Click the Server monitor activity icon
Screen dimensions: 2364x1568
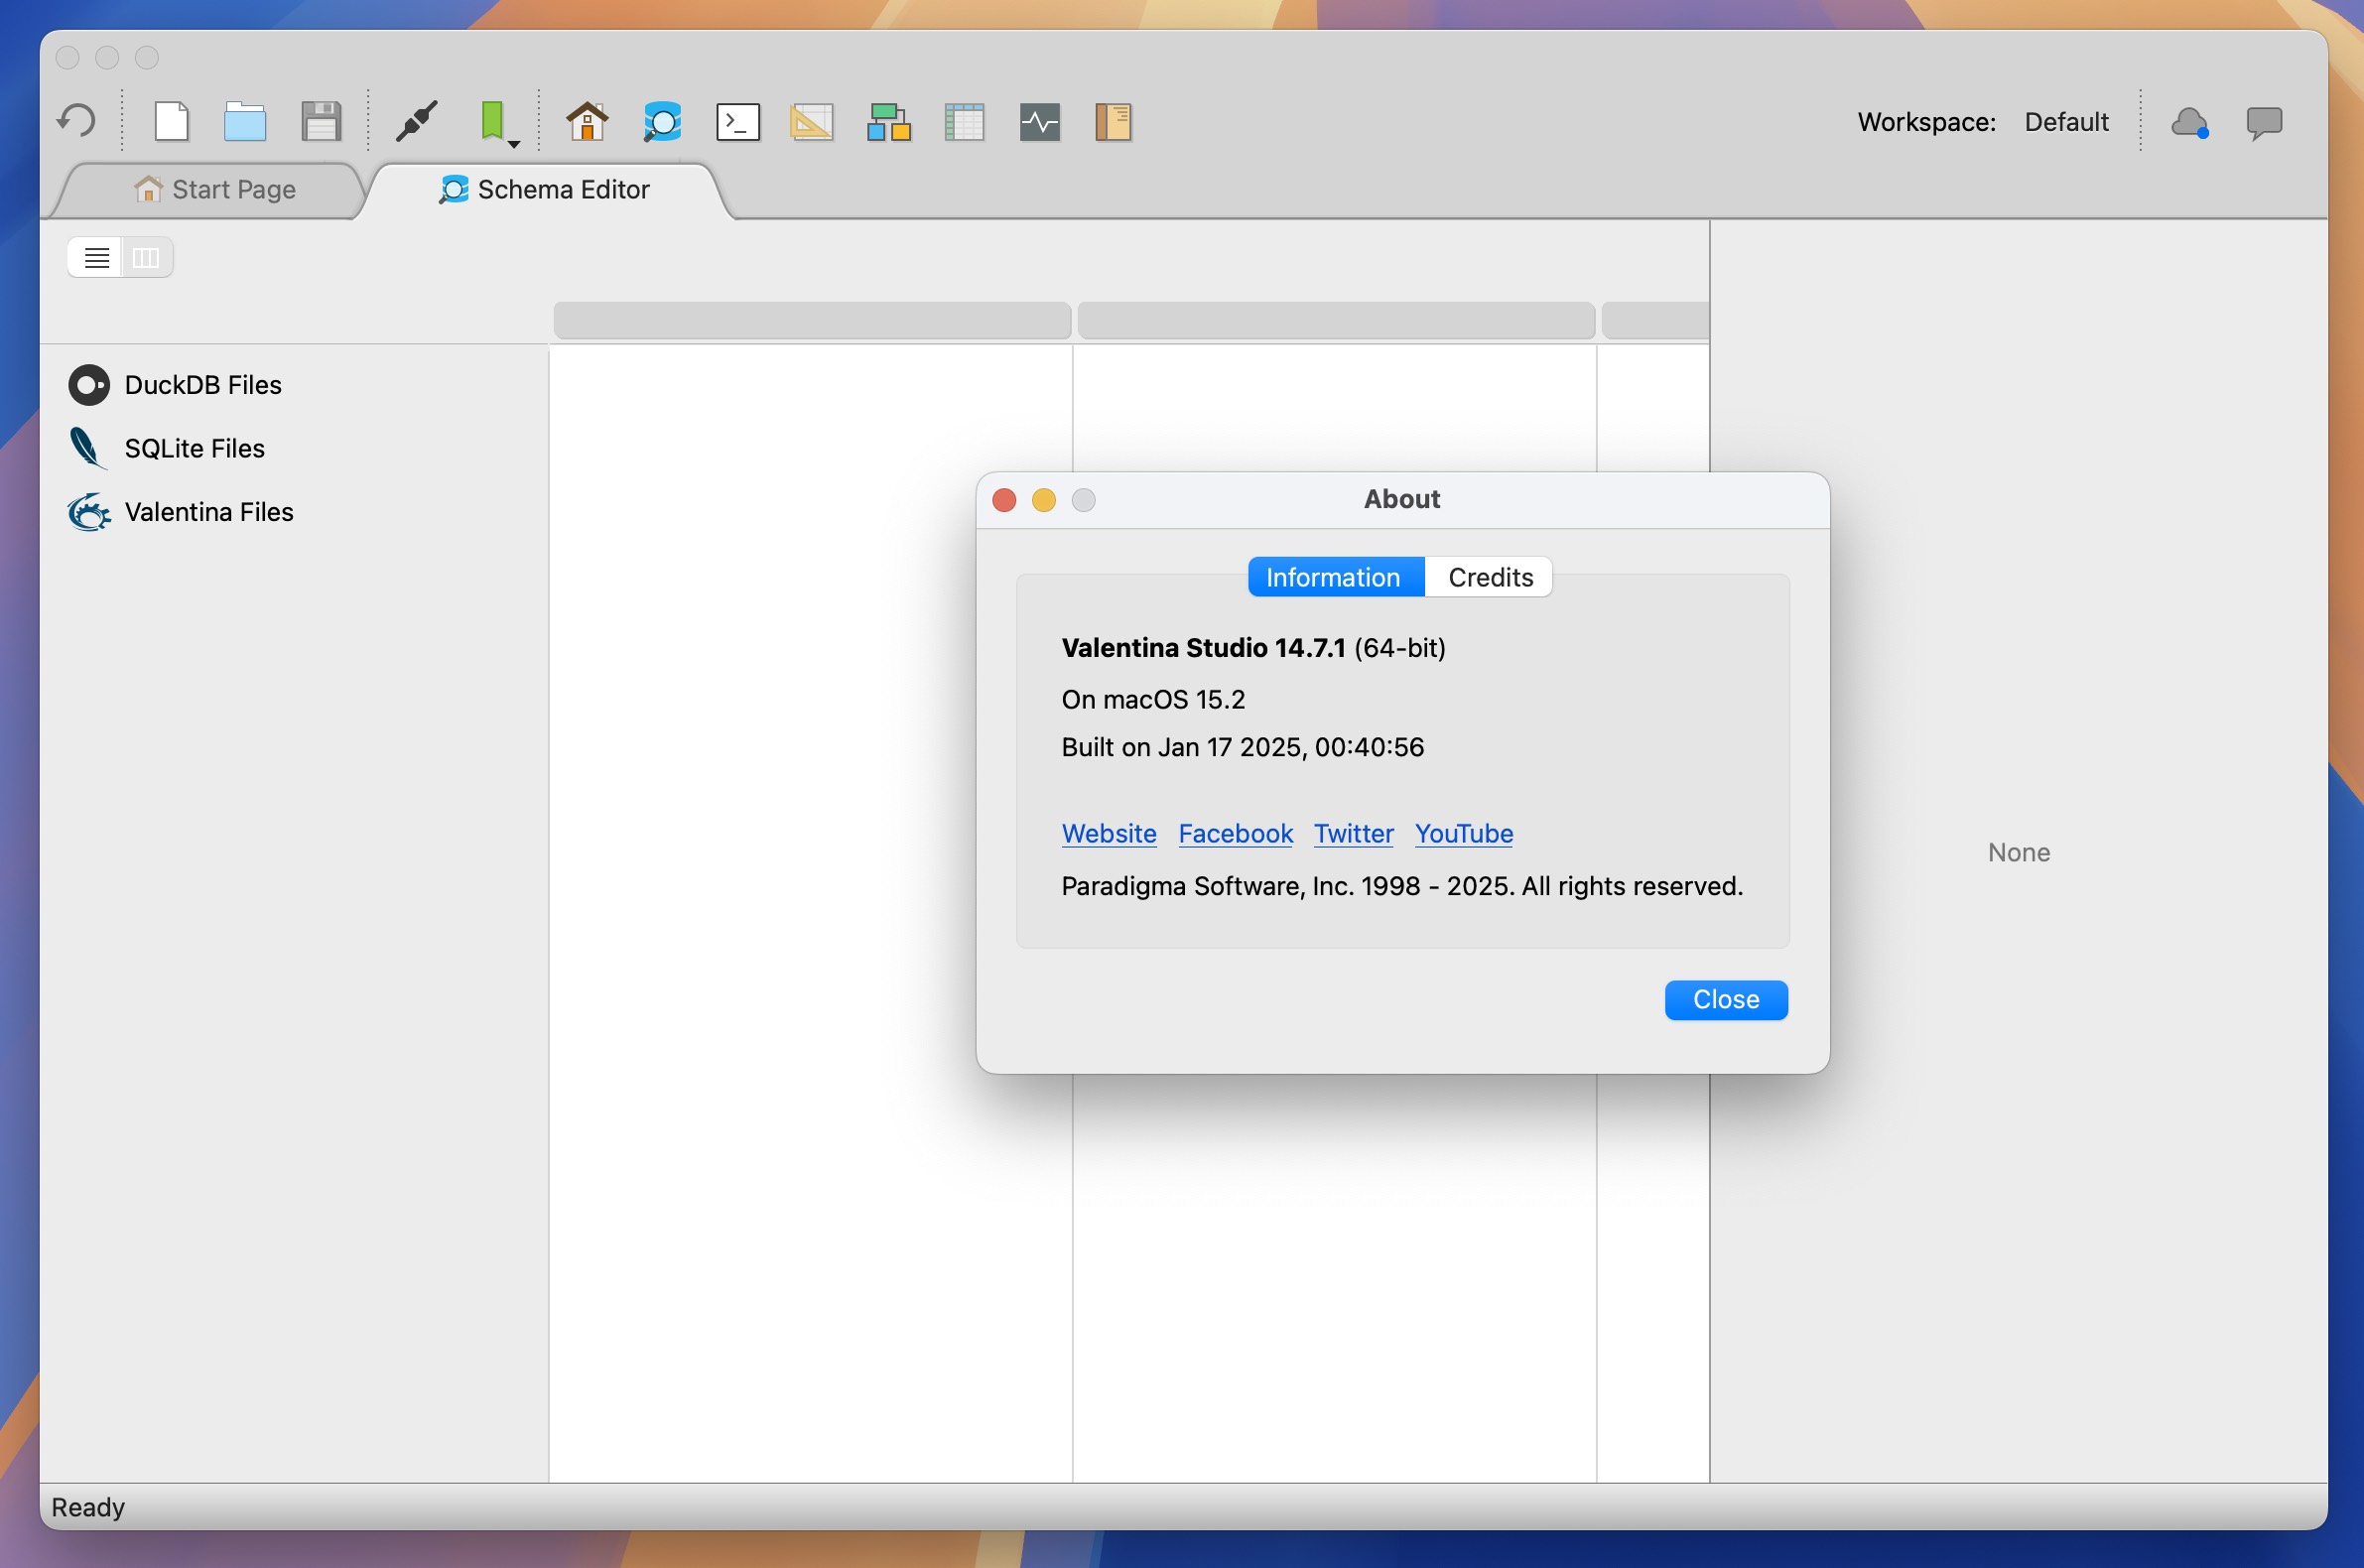[1039, 121]
